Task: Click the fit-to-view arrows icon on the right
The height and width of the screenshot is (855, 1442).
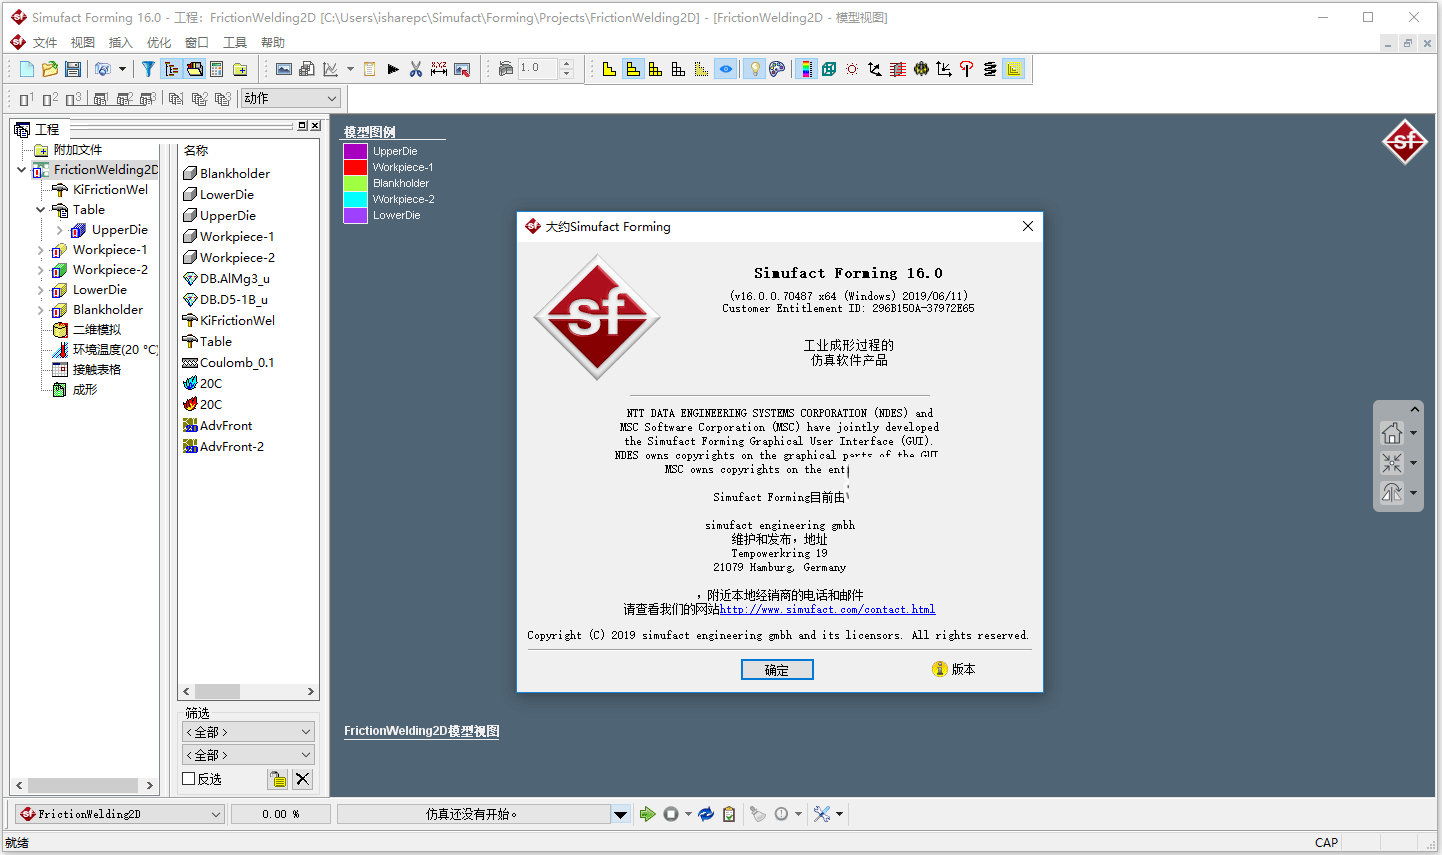Action: click(1392, 463)
